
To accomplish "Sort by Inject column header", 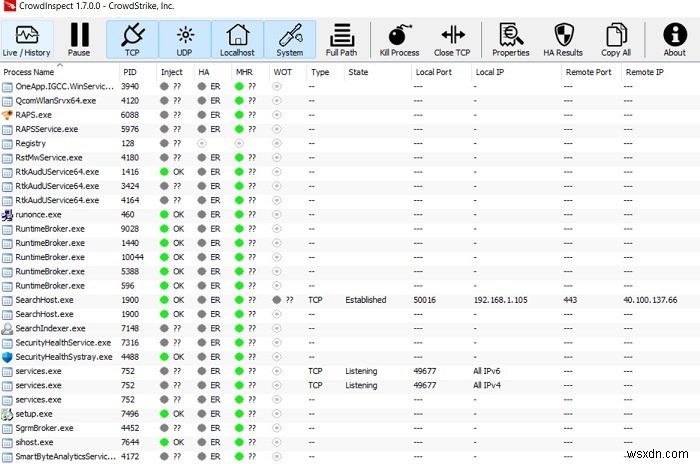I will tap(175, 72).
